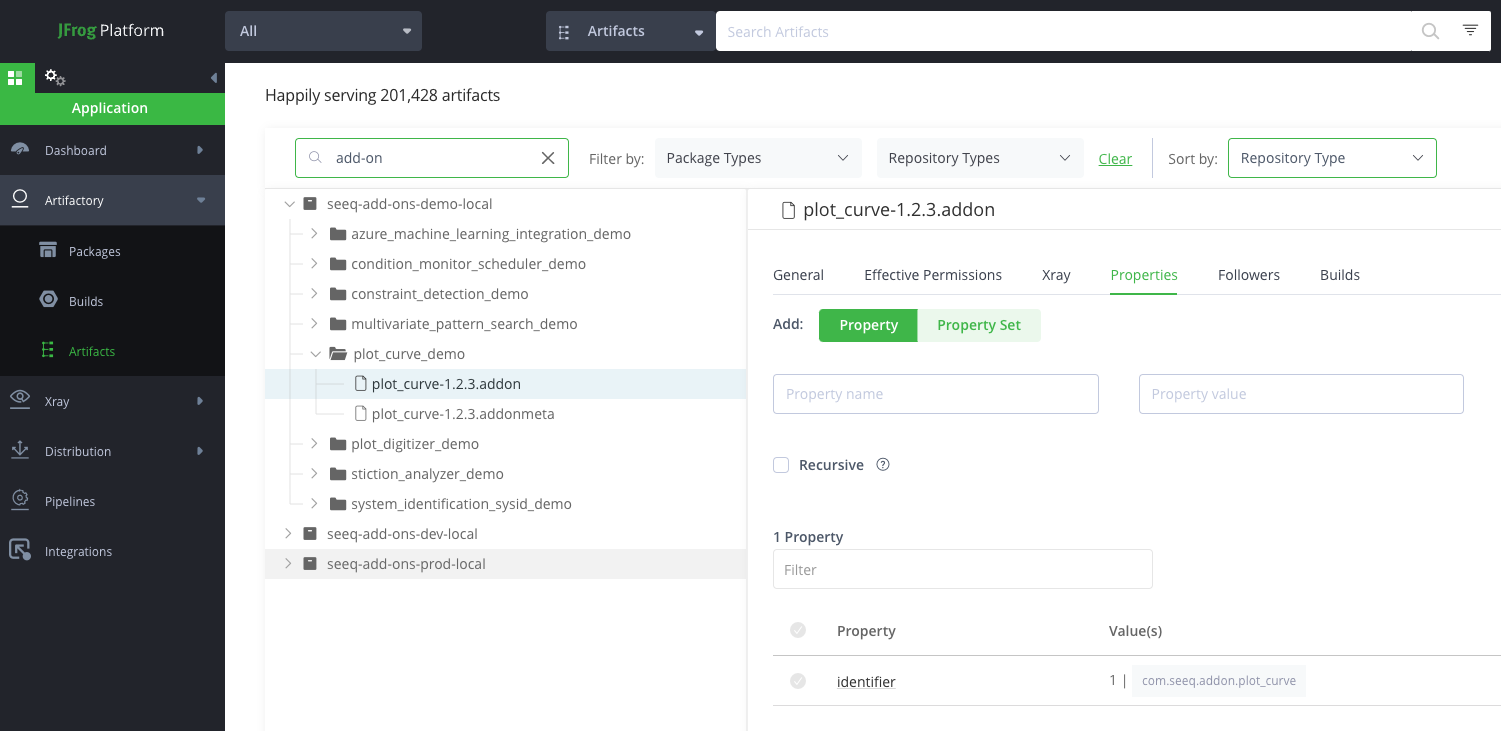Click the Property Set button
Screen dimensions: 1501x731
[x=978, y=325]
